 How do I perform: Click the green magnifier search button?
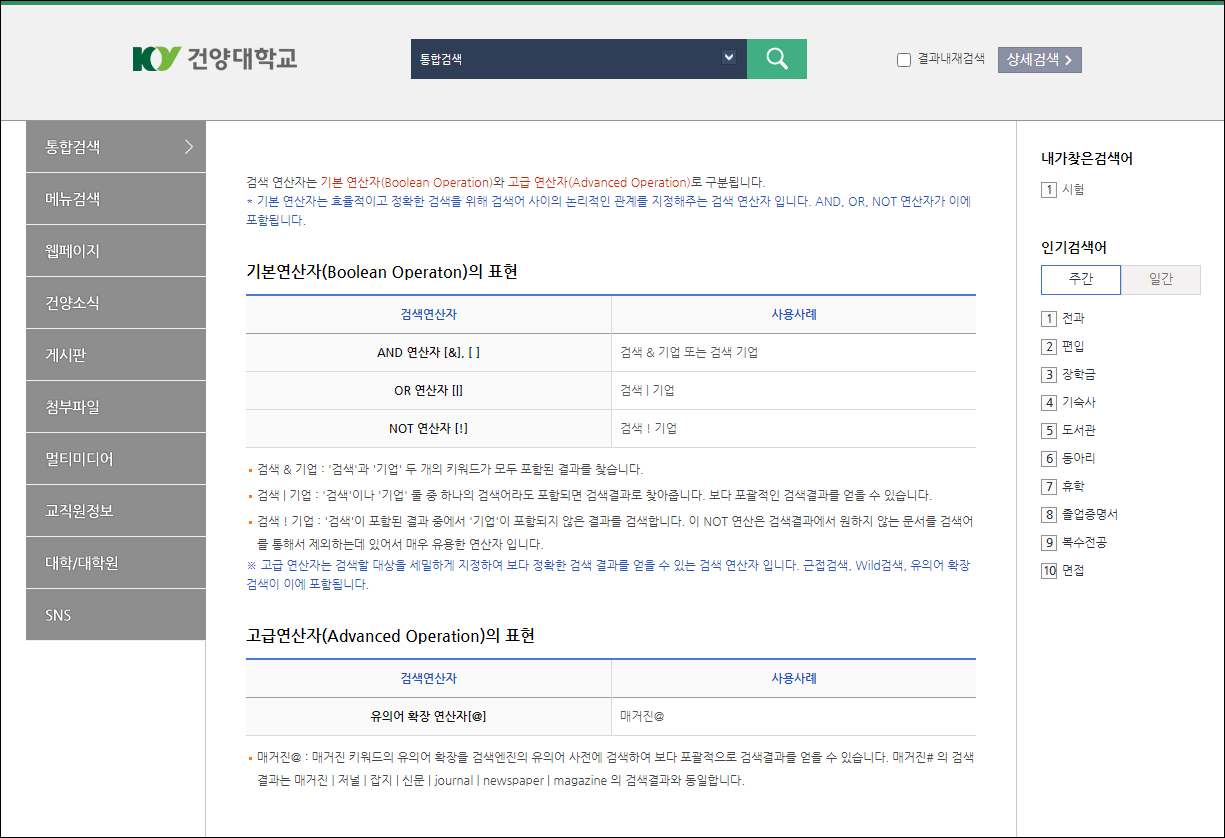(x=777, y=59)
